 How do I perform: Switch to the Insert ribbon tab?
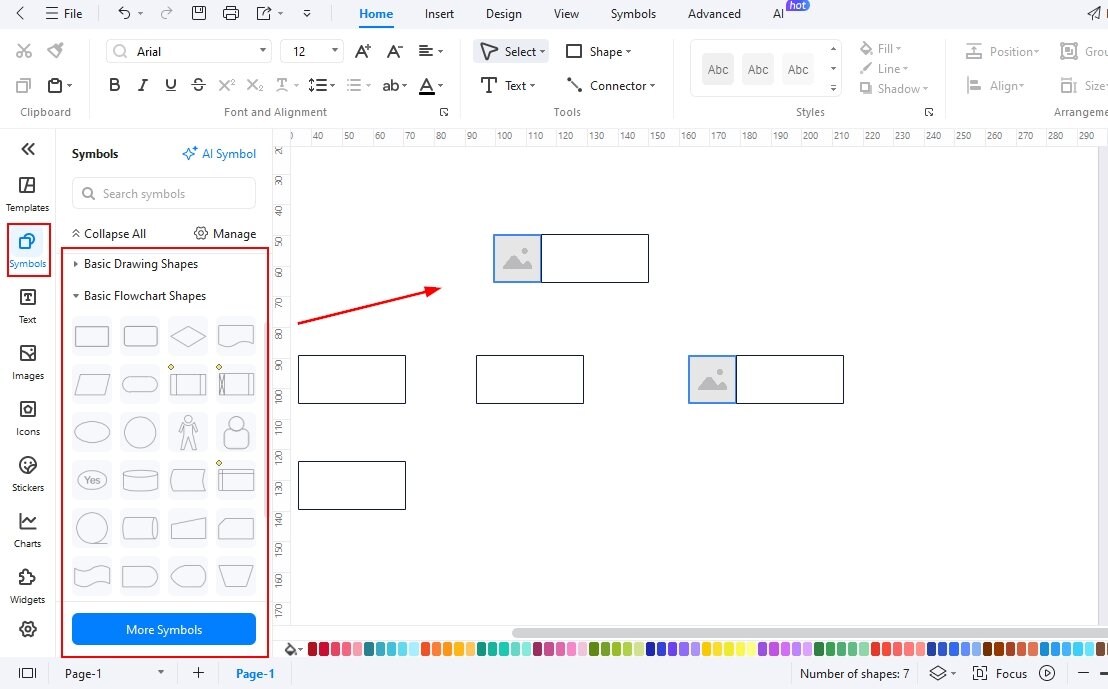439,14
